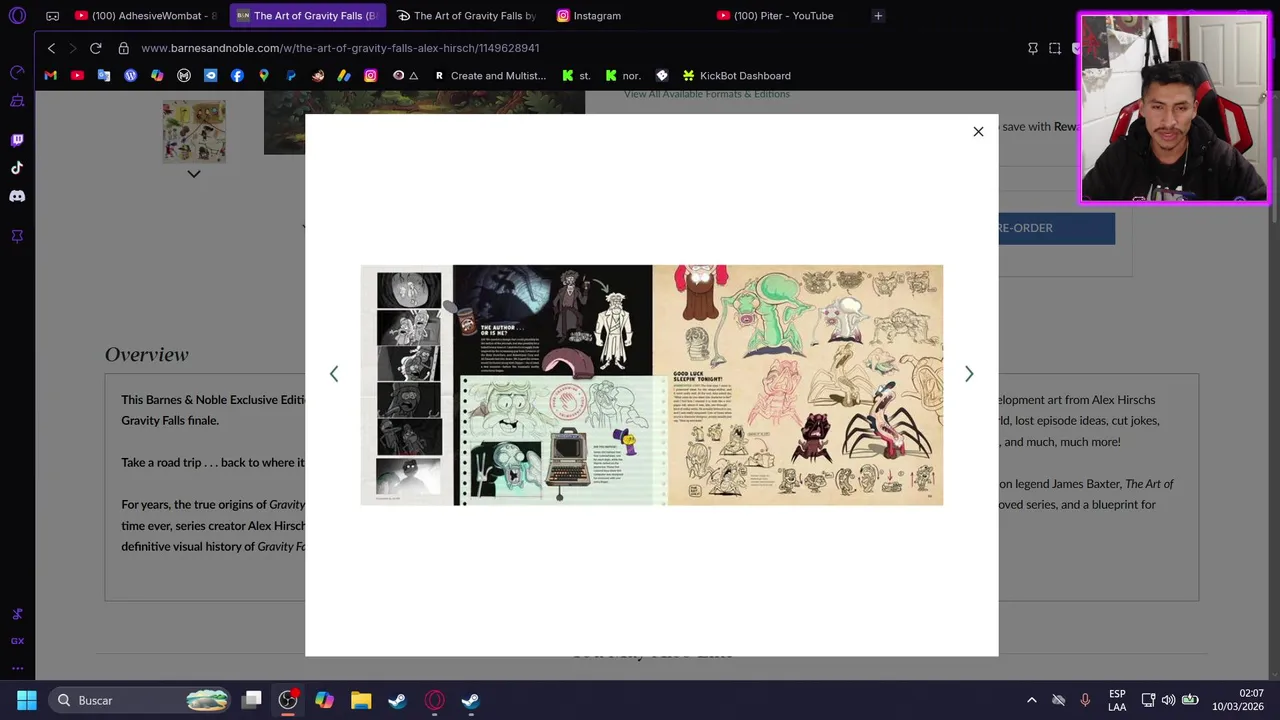The image size is (1280, 720).
Task: Click the site security padlock icon
Action: [123, 48]
